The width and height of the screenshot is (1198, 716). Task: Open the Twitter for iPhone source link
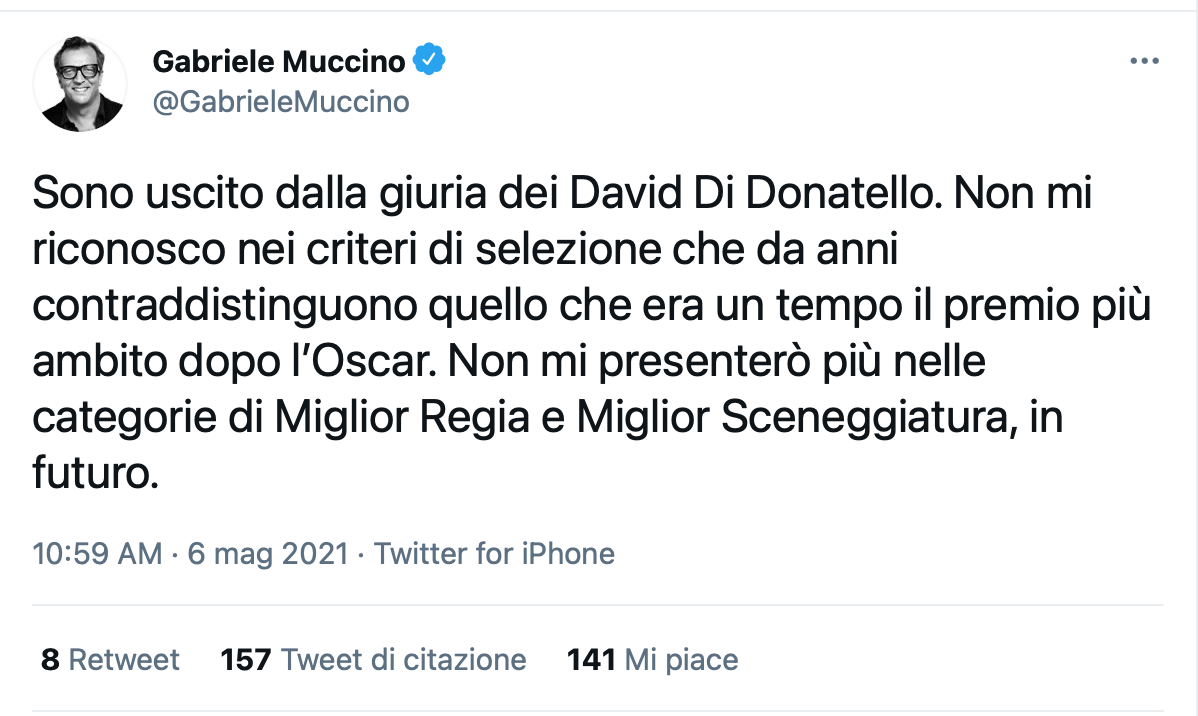494,553
